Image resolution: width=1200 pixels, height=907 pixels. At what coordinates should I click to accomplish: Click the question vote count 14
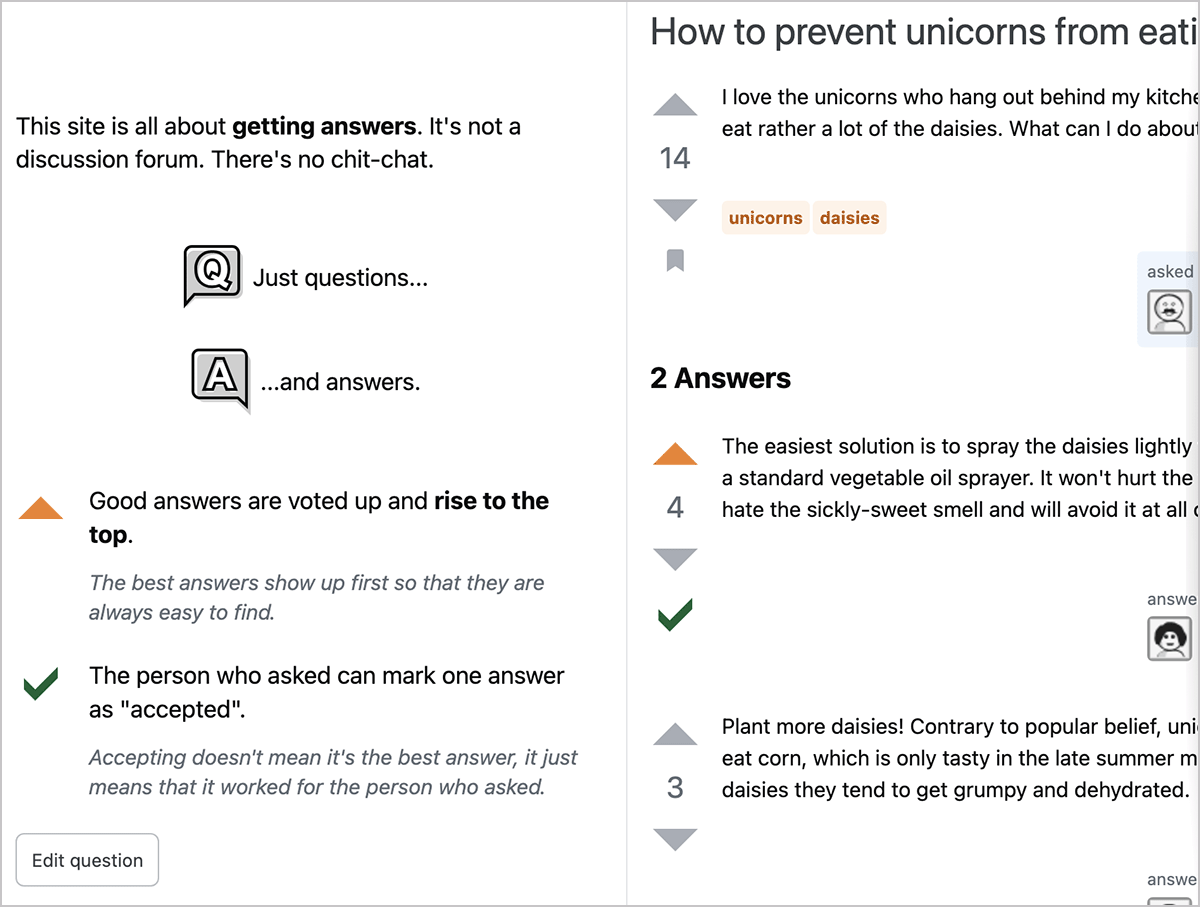[x=675, y=158]
